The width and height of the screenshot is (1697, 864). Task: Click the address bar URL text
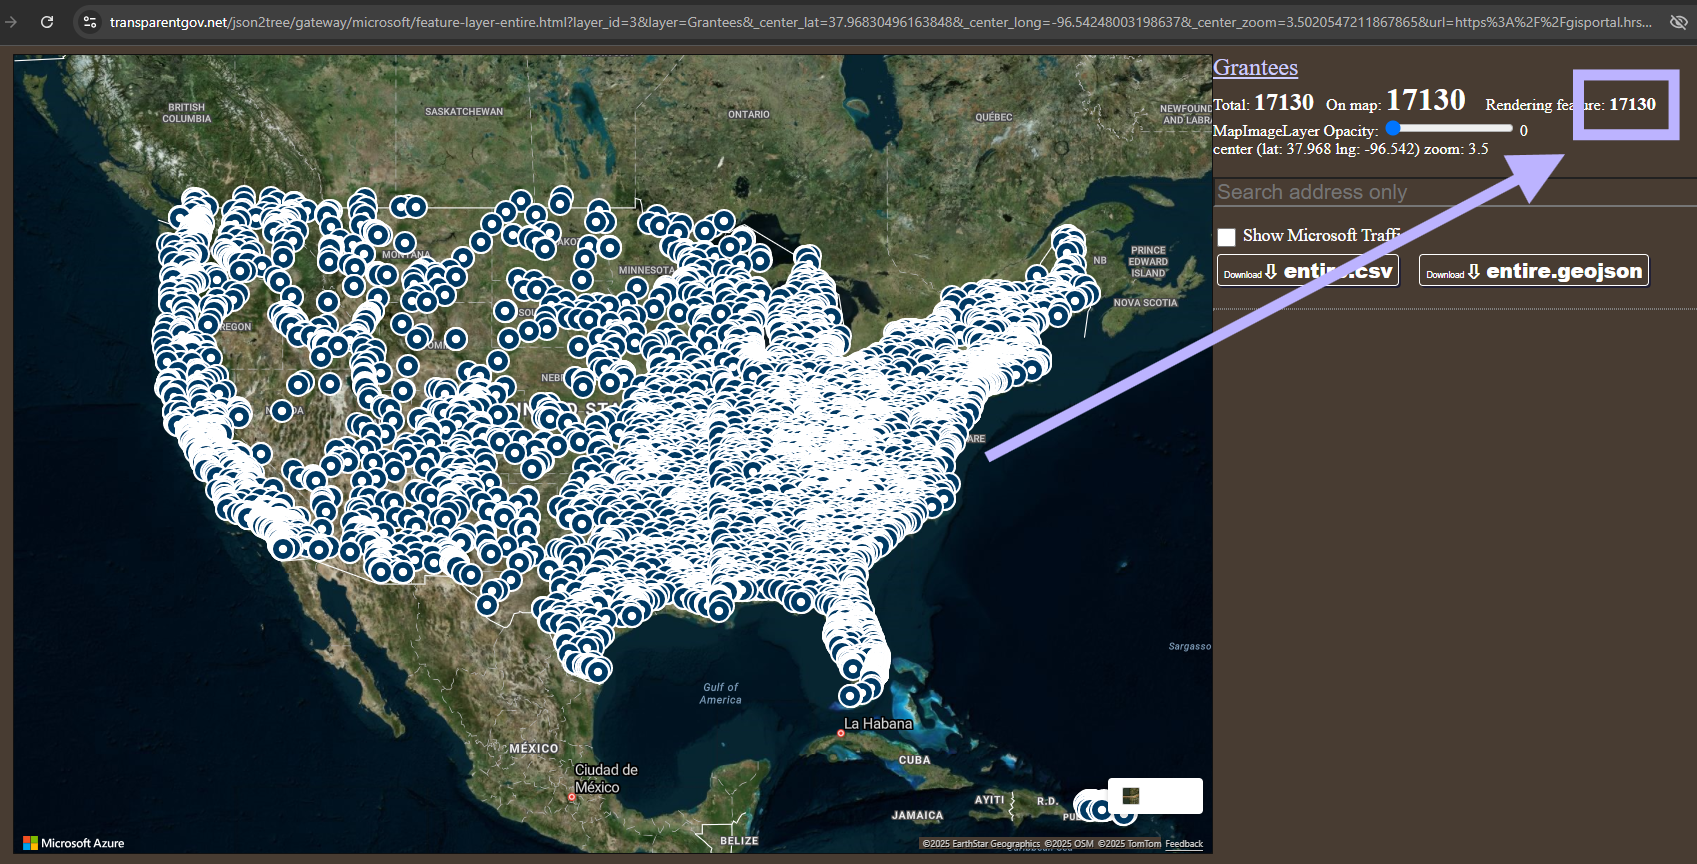pos(880,21)
